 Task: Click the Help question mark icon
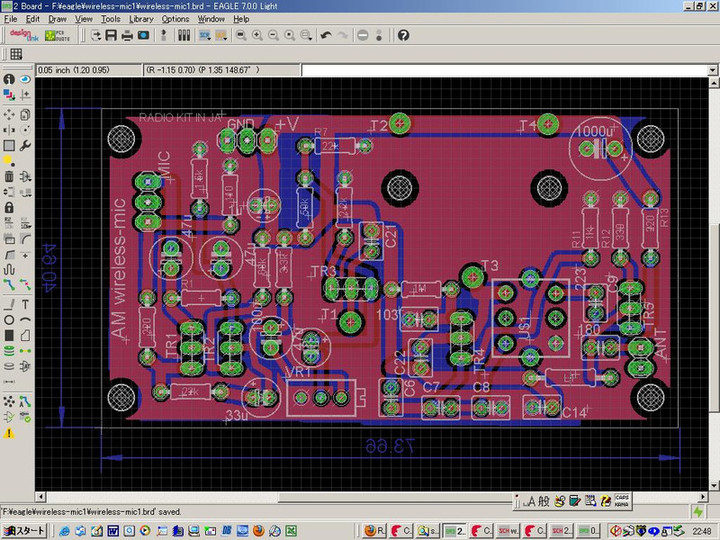pyautogui.click(x=403, y=35)
